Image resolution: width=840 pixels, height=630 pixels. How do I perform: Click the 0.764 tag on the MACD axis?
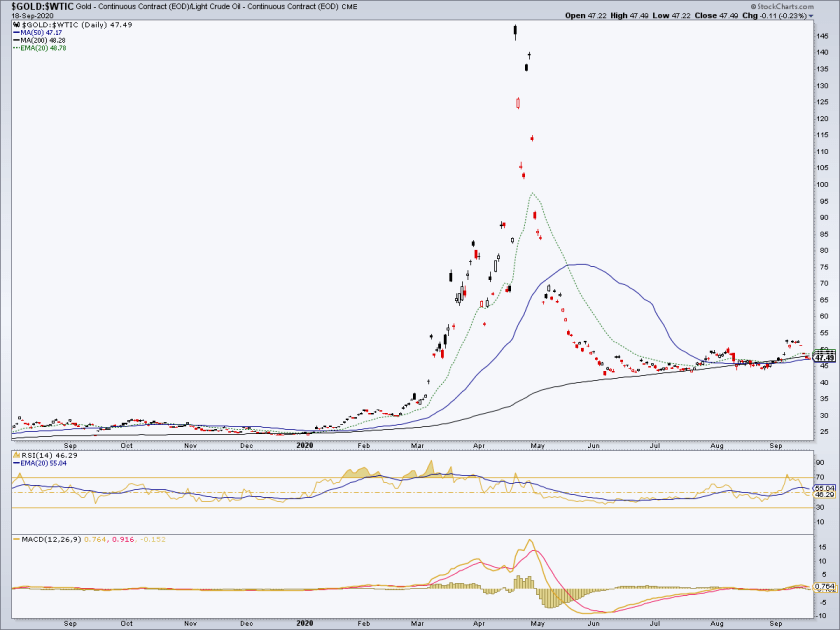pyautogui.click(x=824, y=587)
